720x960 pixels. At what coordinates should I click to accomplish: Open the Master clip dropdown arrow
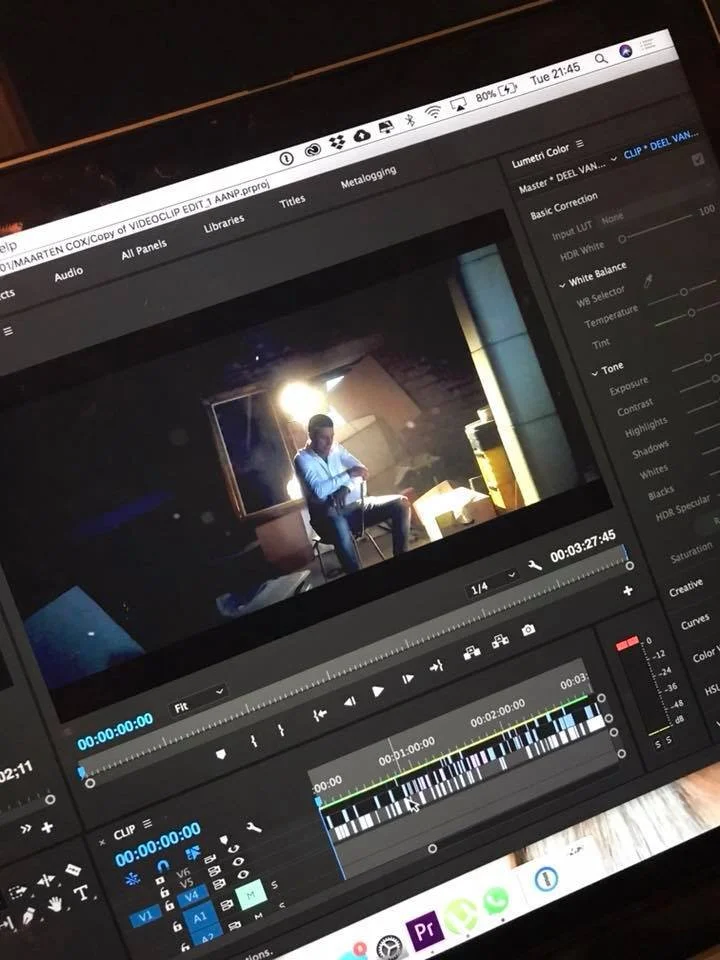pos(613,159)
